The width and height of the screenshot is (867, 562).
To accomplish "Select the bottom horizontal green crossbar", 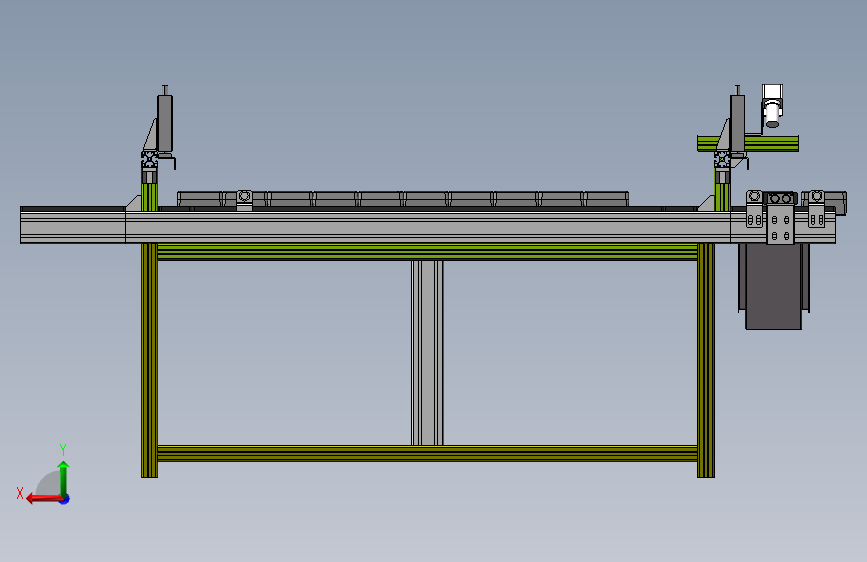I will pos(427,454).
